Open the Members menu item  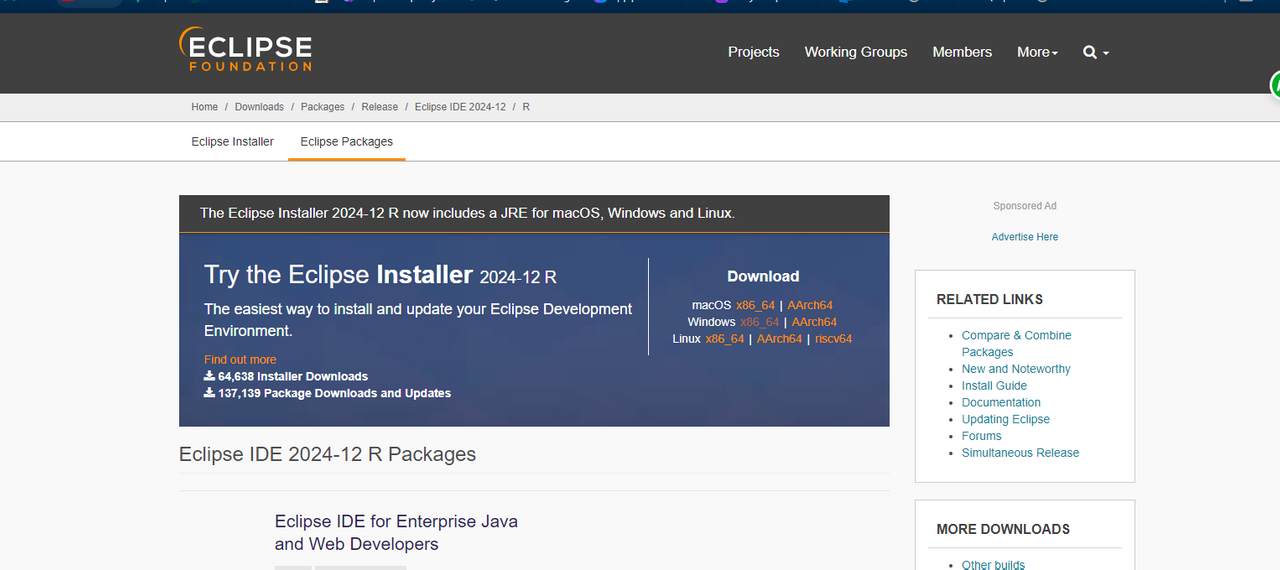(962, 52)
